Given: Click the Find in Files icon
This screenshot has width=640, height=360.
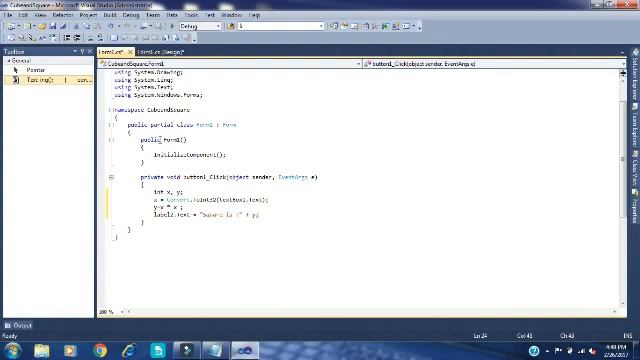Looking at the screenshot, I should click(231, 26).
